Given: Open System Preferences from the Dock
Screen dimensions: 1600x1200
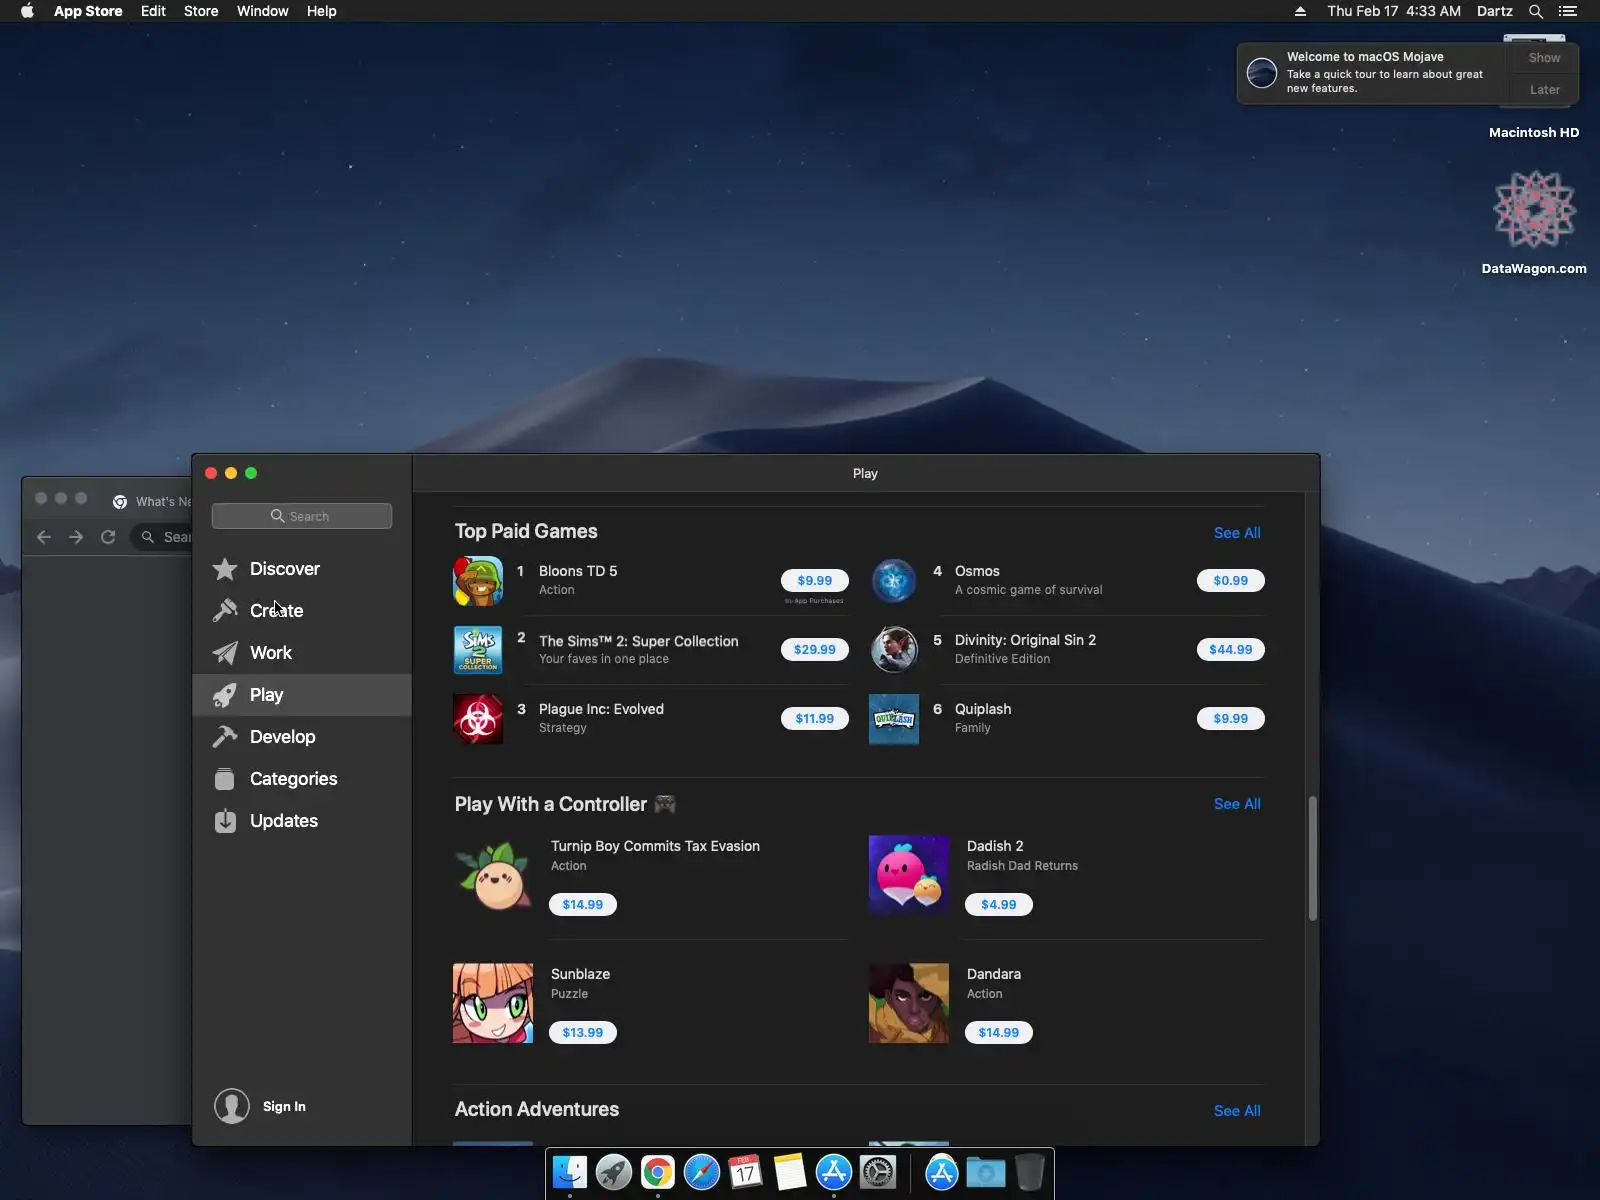Looking at the screenshot, I should [x=878, y=1172].
